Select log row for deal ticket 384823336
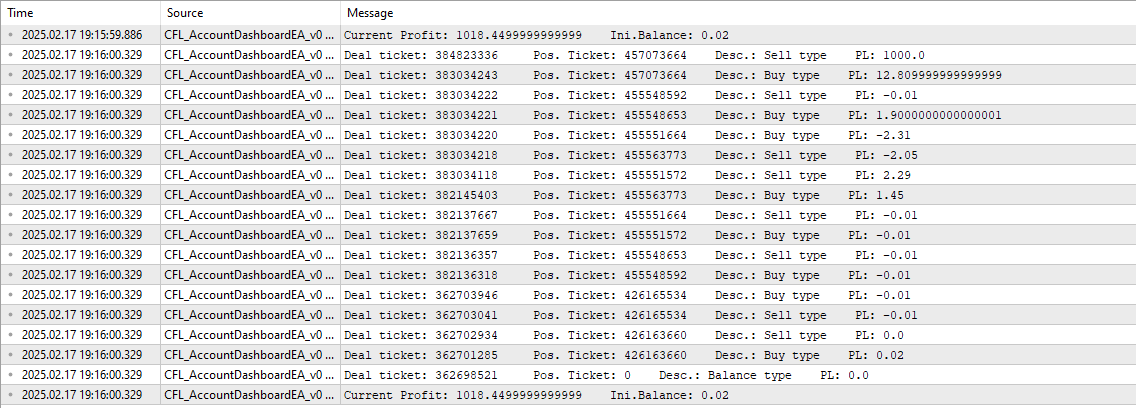This screenshot has height=408, width=1136. 568,55
